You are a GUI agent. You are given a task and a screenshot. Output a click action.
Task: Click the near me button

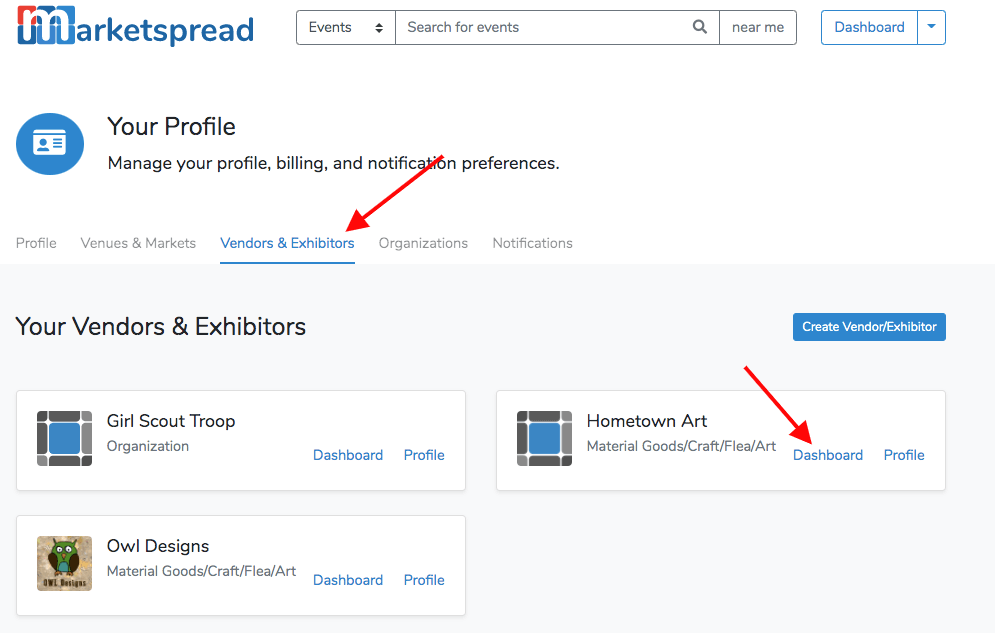pos(758,27)
